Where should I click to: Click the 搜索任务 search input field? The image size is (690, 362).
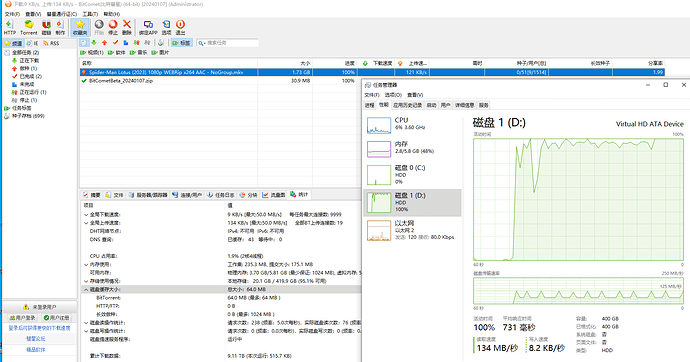point(228,43)
